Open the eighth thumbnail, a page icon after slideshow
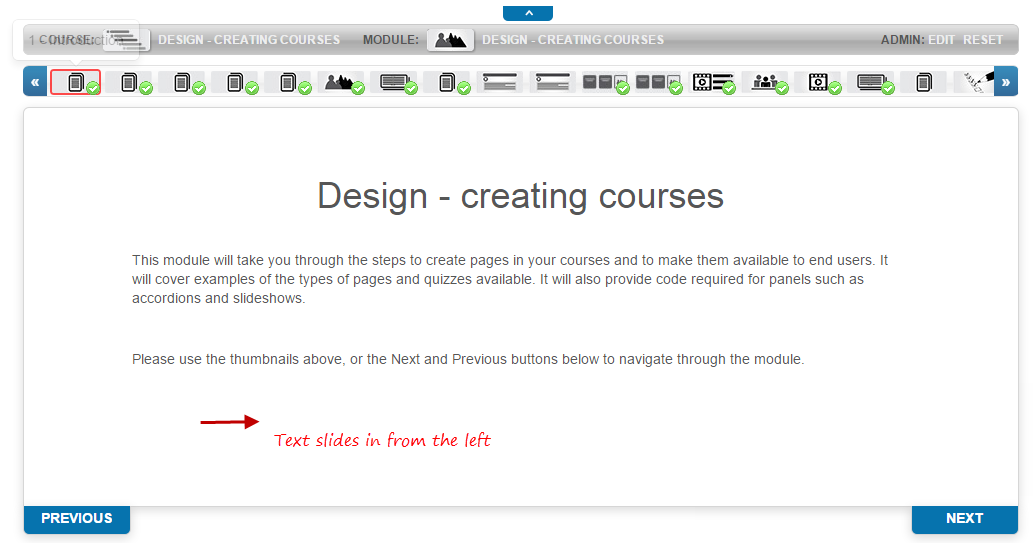 (x=447, y=82)
